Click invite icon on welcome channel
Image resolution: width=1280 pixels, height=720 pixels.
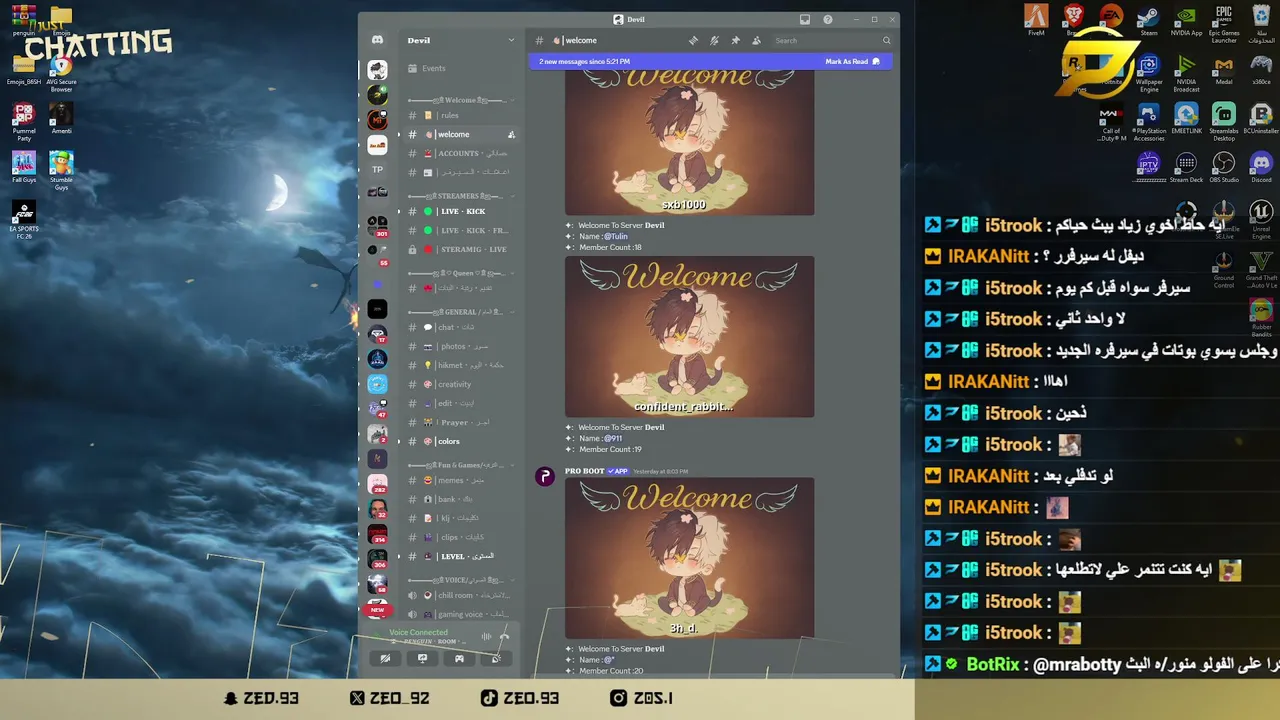pos(511,135)
